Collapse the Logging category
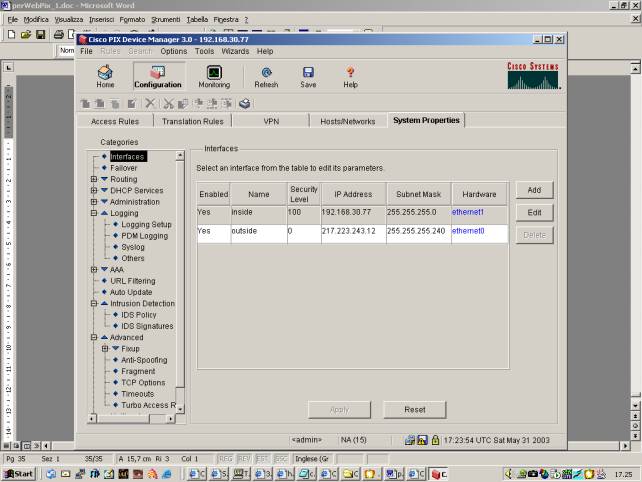The width and height of the screenshot is (642, 482). tap(94, 213)
